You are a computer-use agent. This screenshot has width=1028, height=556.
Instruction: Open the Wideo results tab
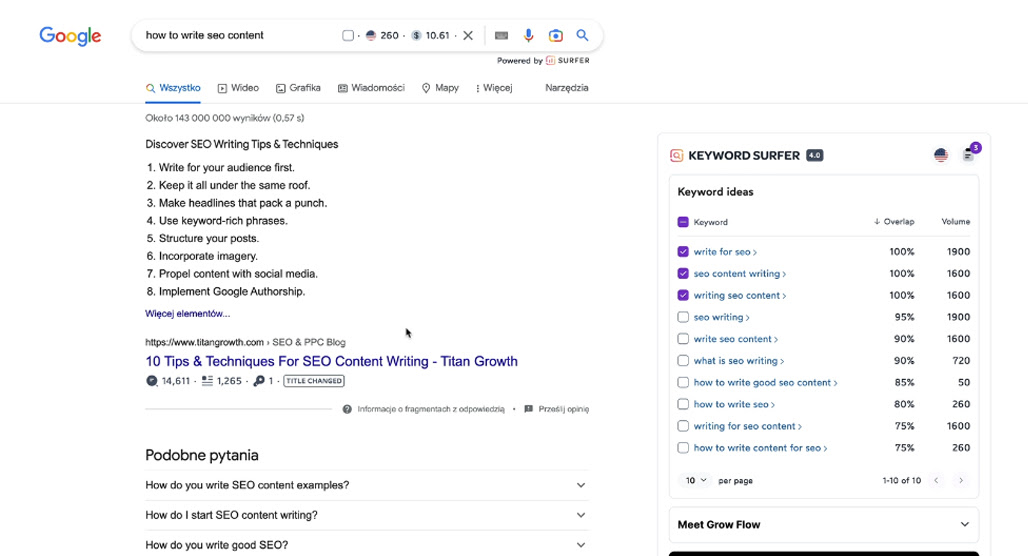coord(238,88)
